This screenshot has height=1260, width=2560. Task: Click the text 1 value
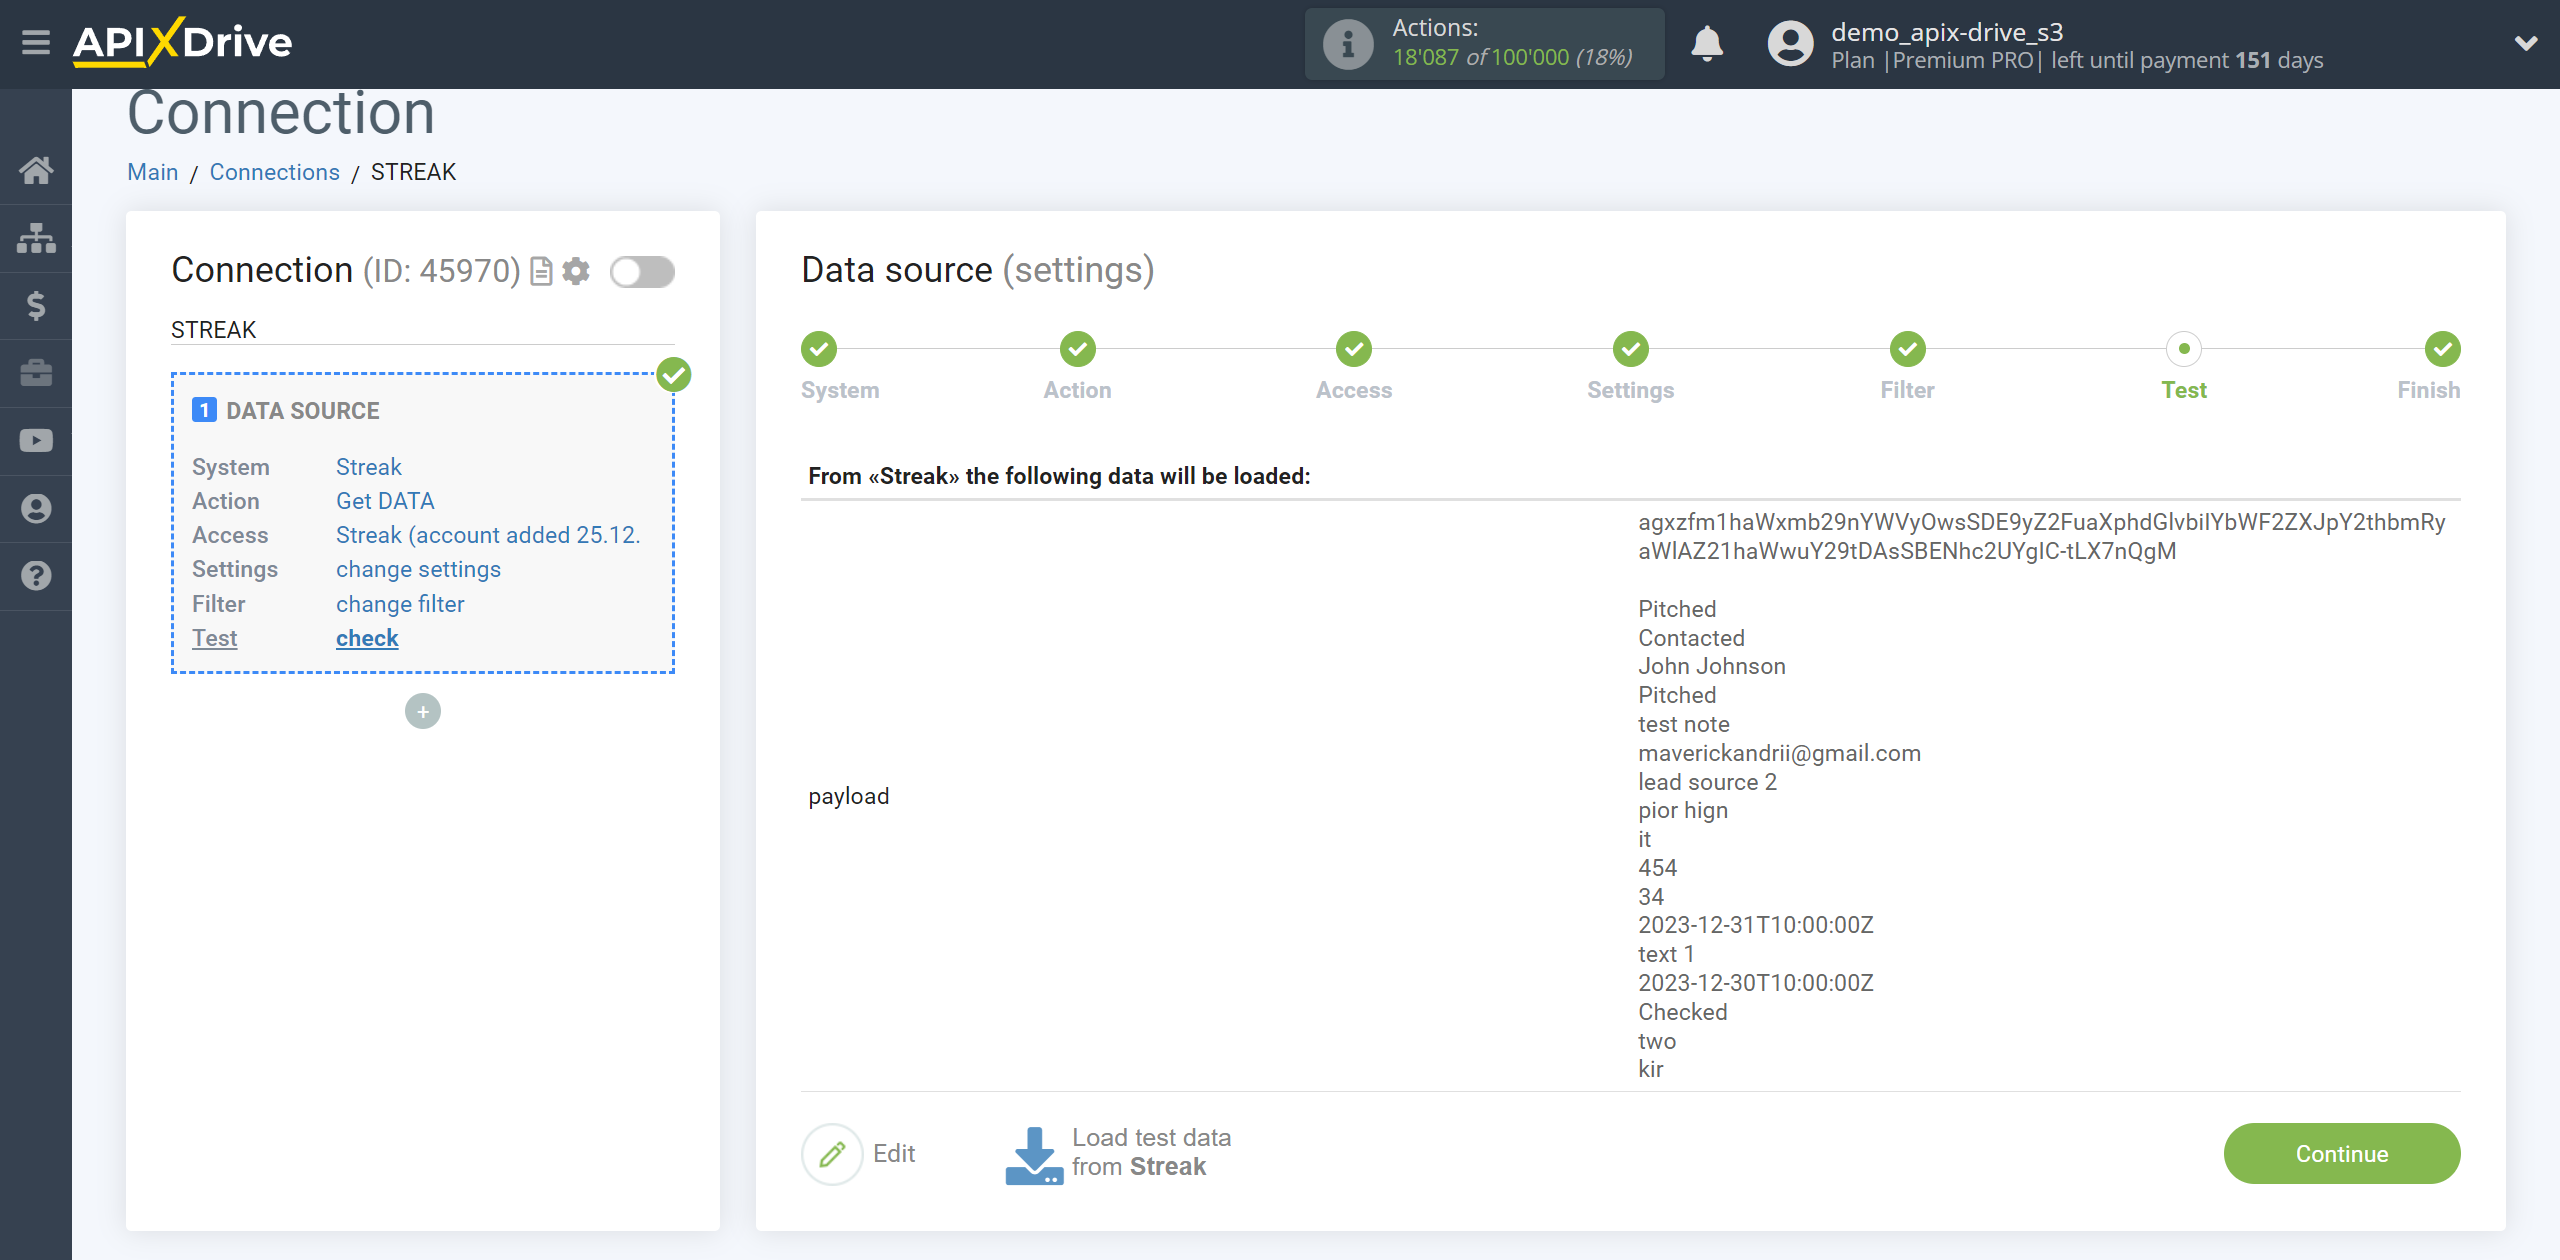1666,954
